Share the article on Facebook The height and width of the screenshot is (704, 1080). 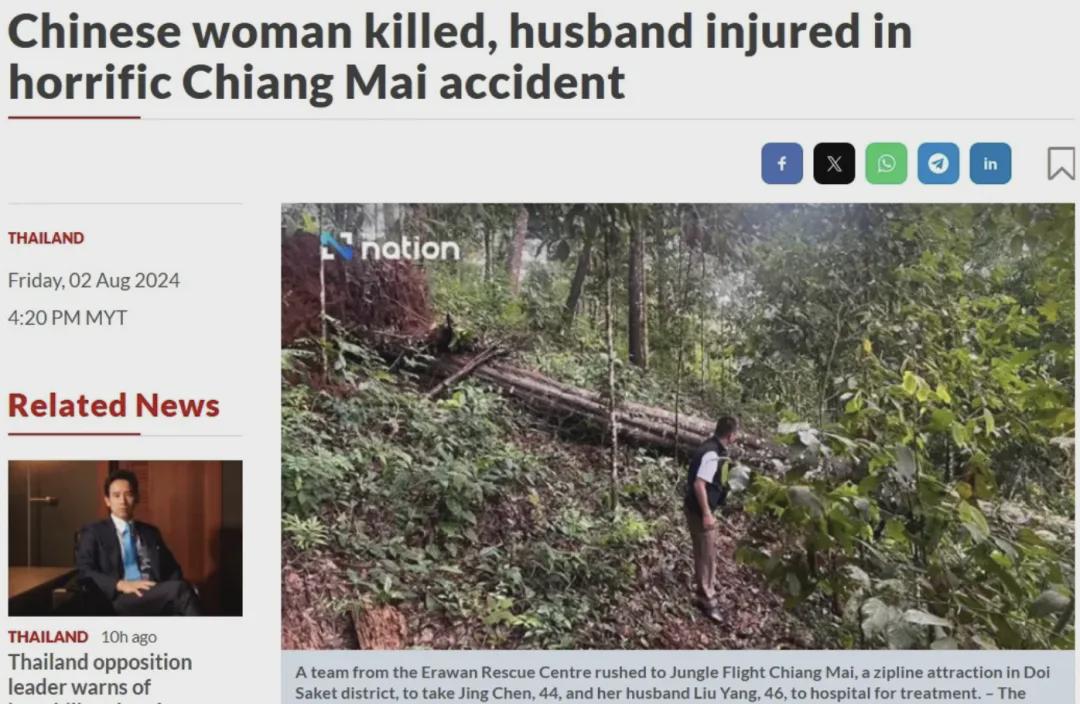point(782,163)
